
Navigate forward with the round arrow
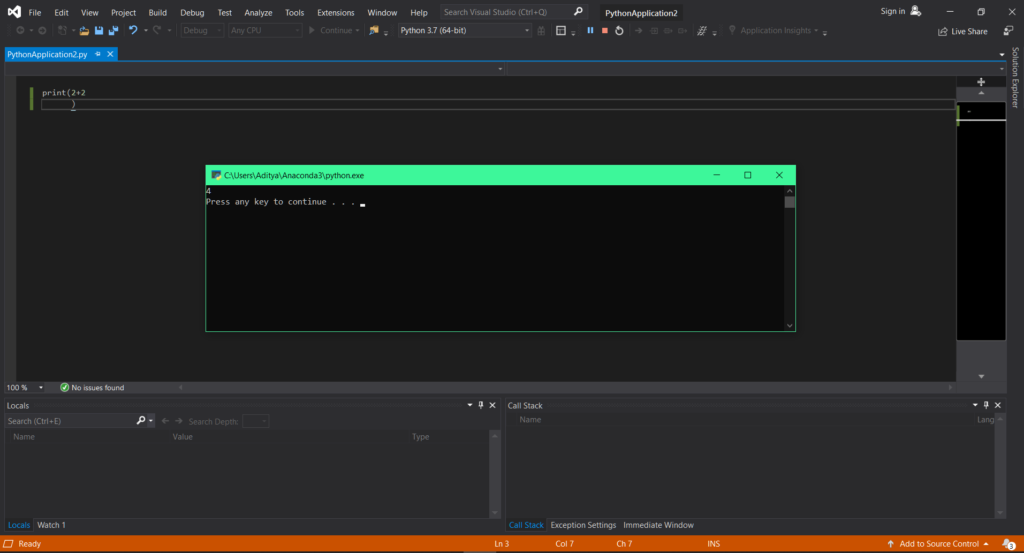pos(42,31)
